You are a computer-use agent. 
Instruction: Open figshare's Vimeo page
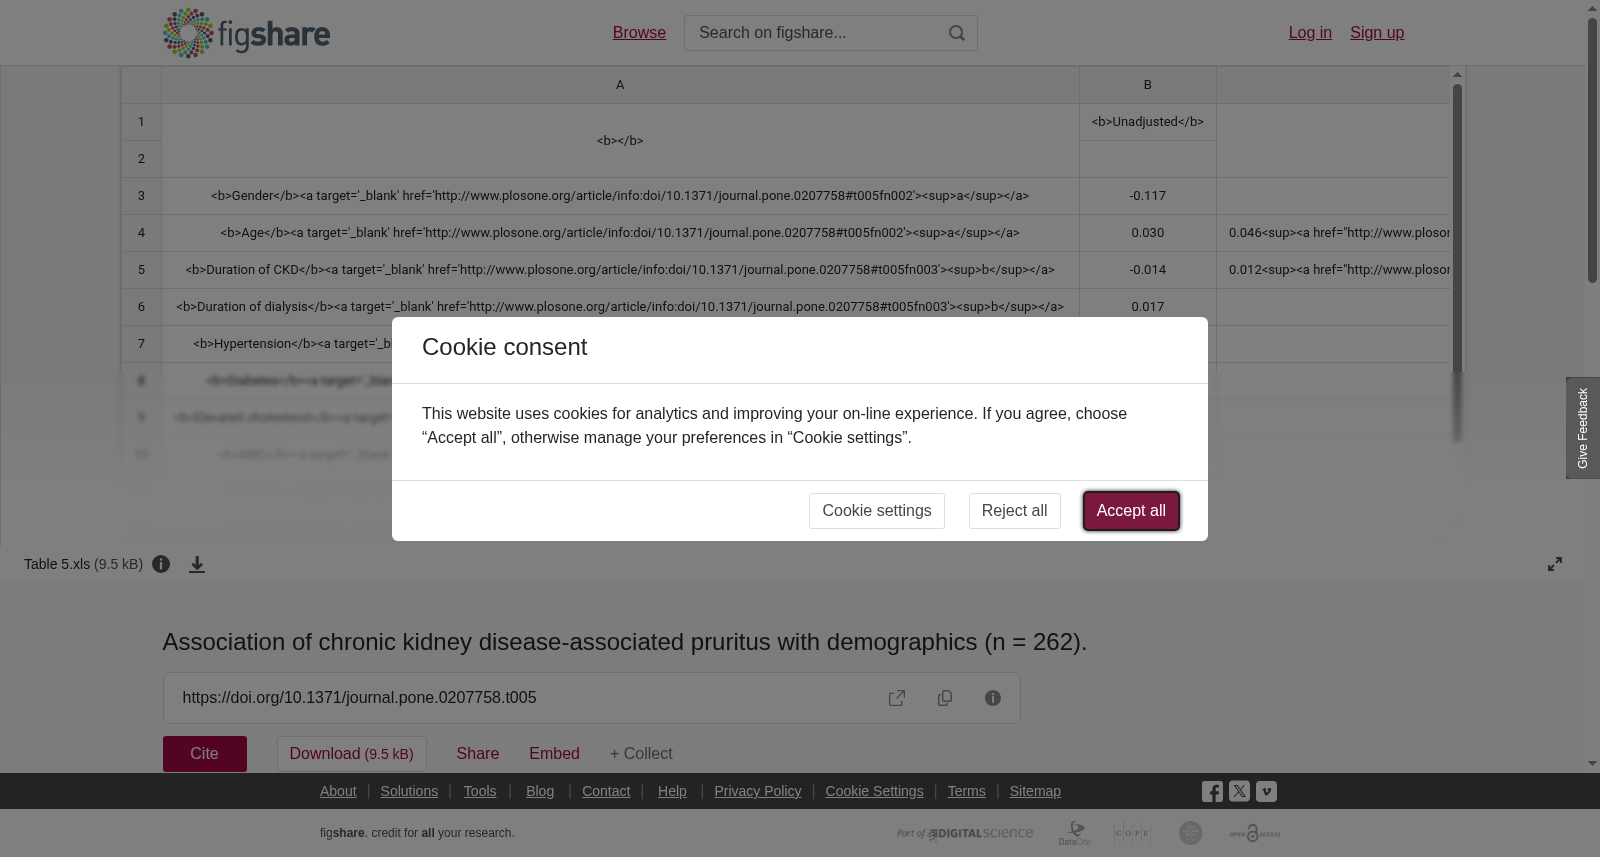click(x=1266, y=791)
